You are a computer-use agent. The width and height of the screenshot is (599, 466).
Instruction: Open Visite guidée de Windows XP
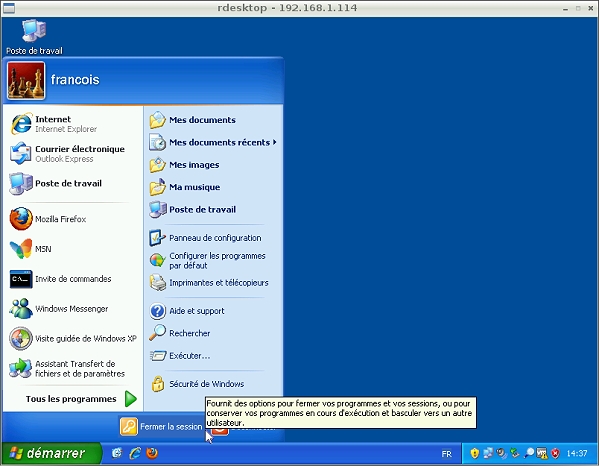(72, 338)
